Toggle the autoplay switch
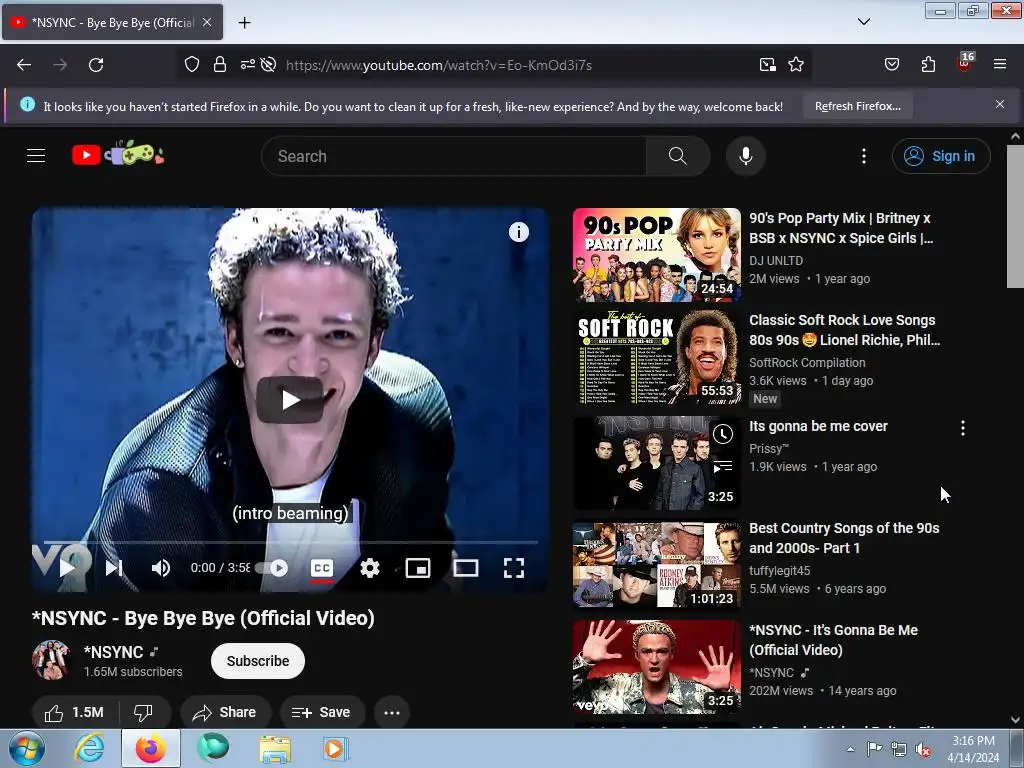 272,568
